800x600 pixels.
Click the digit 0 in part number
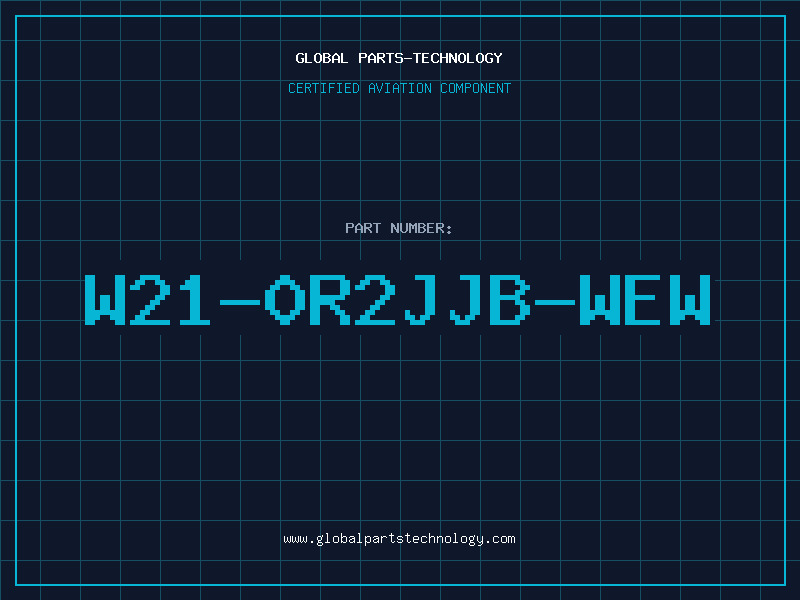[x=285, y=299]
